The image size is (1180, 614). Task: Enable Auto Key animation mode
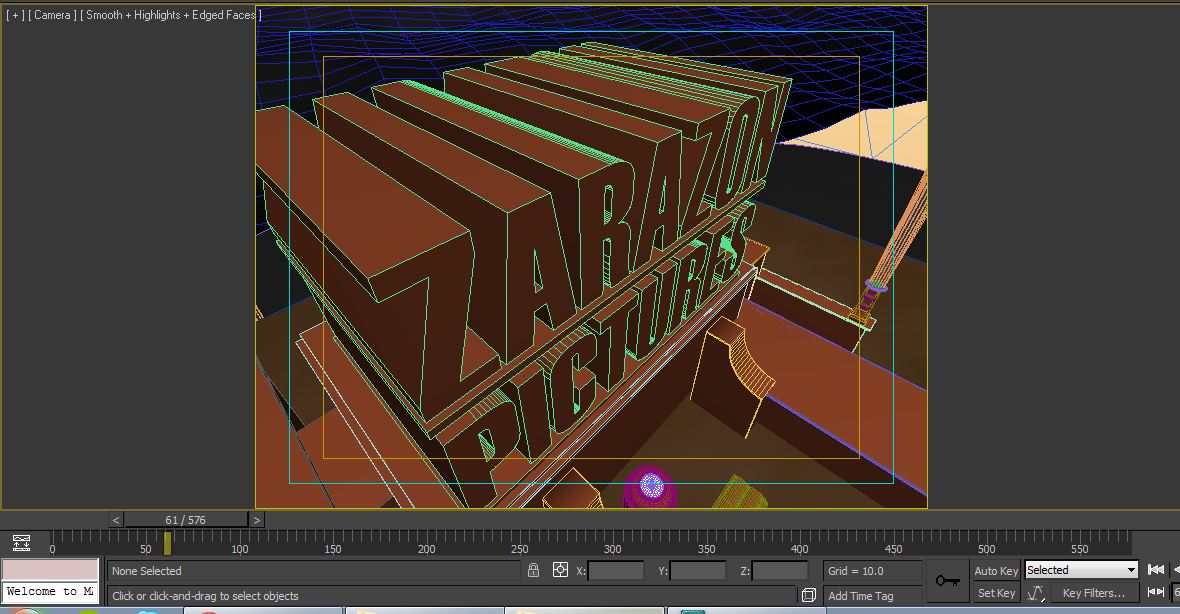(x=997, y=570)
